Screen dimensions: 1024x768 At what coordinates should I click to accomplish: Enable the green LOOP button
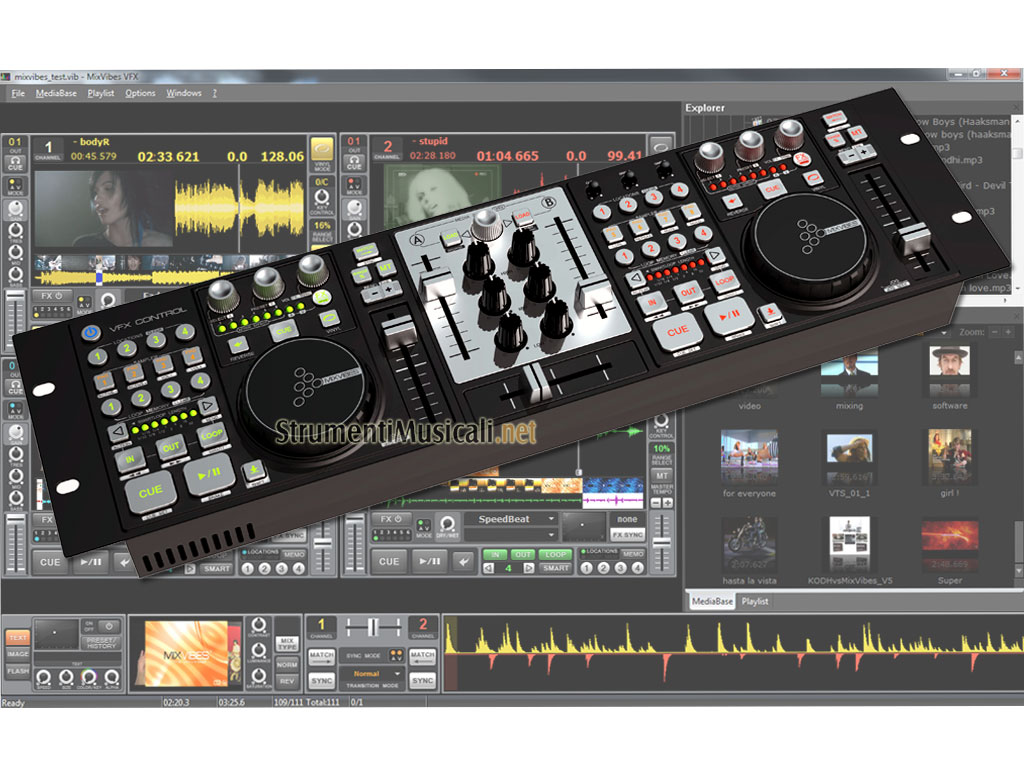coord(555,554)
